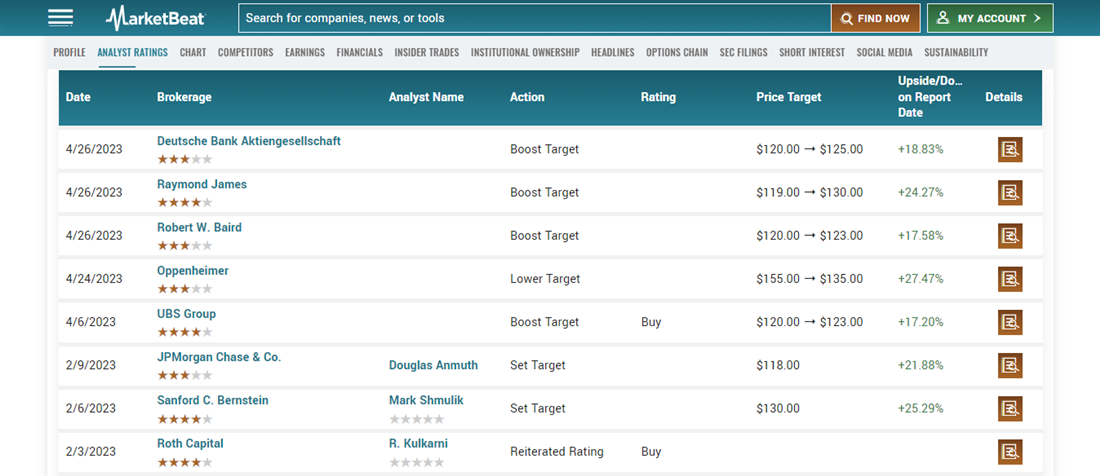This screenshot has width=1100, height=476.
Task: Open the Oppenheimer brokerage link
Action: tap(193, 271)
